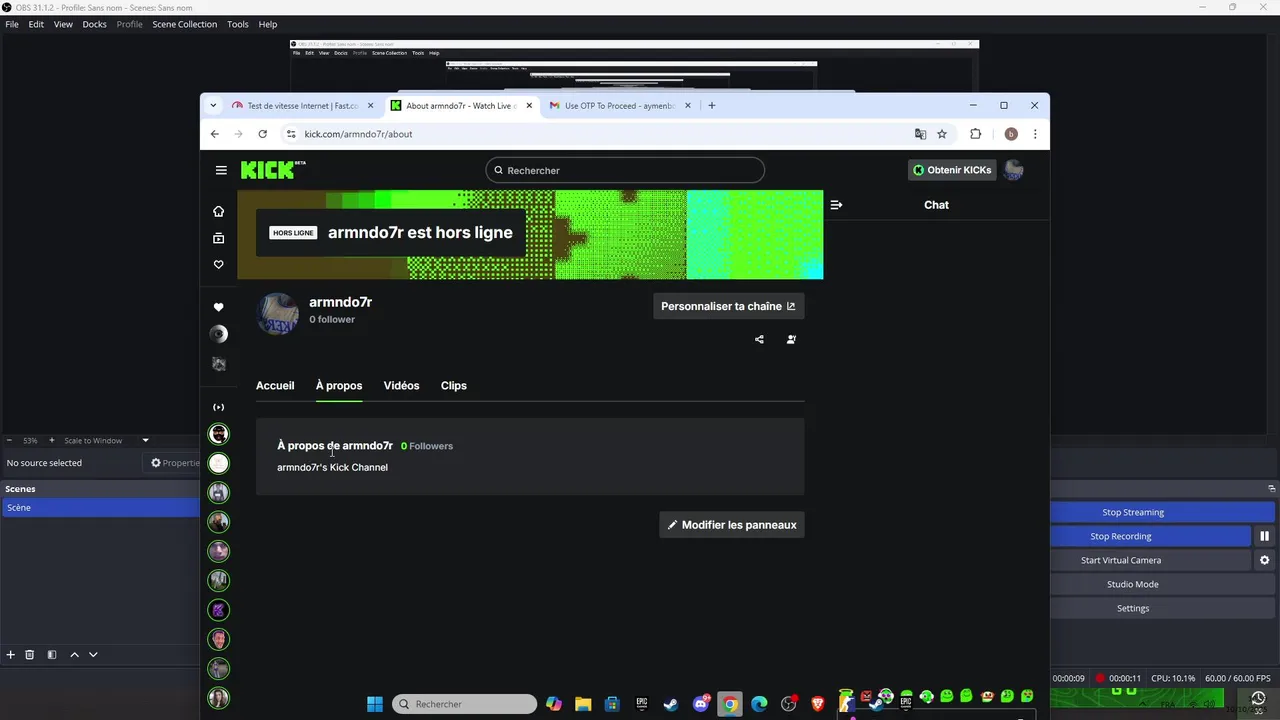
Task: Open Chrome profile icon
Action: (1011, 134)
